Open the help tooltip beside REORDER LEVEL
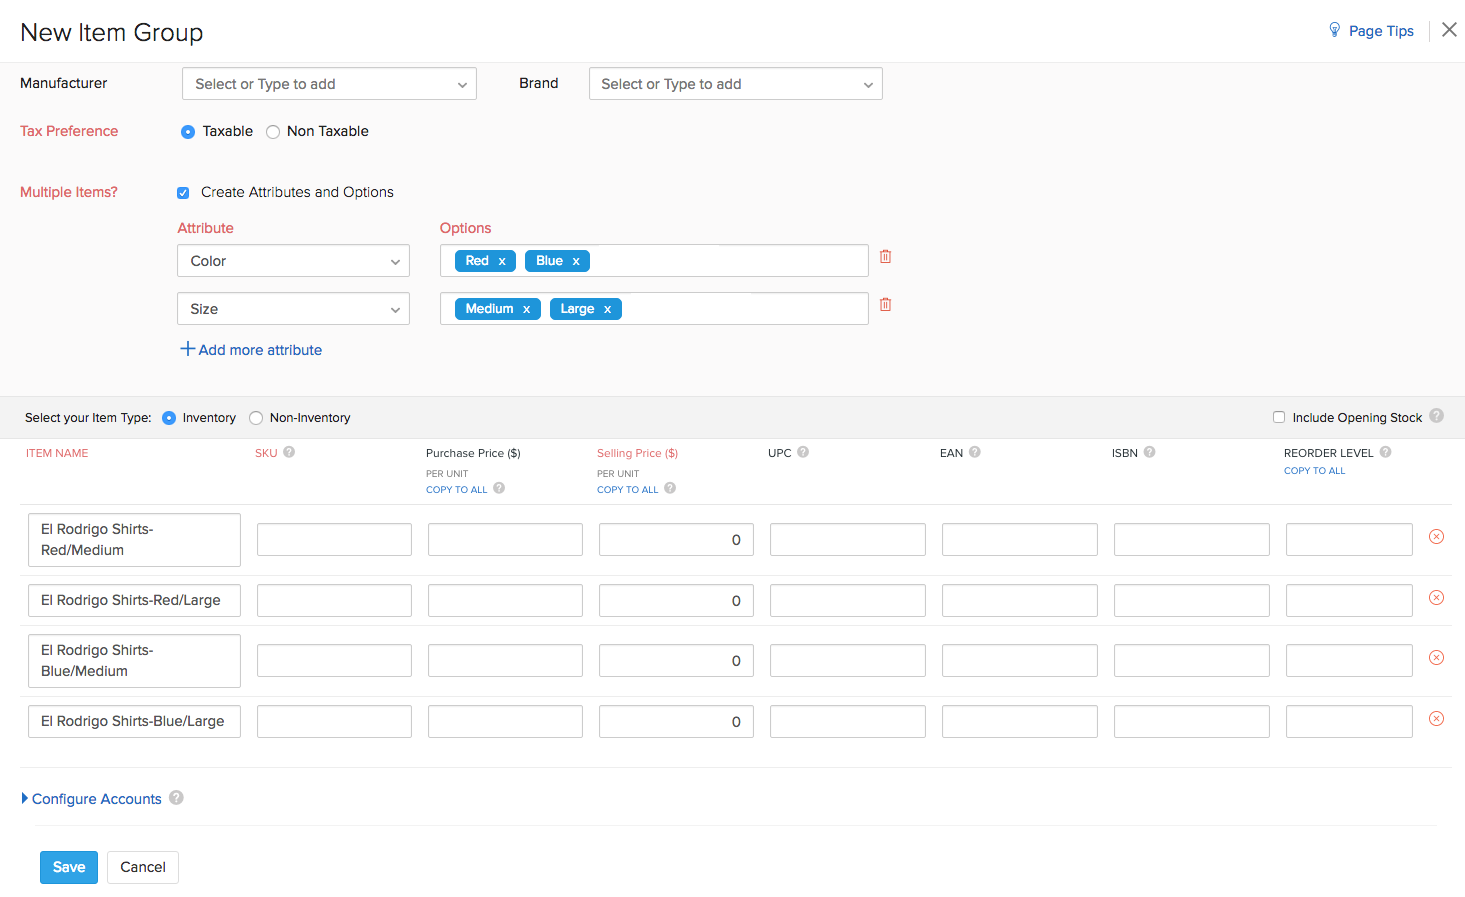 [x=1386, y=452]
